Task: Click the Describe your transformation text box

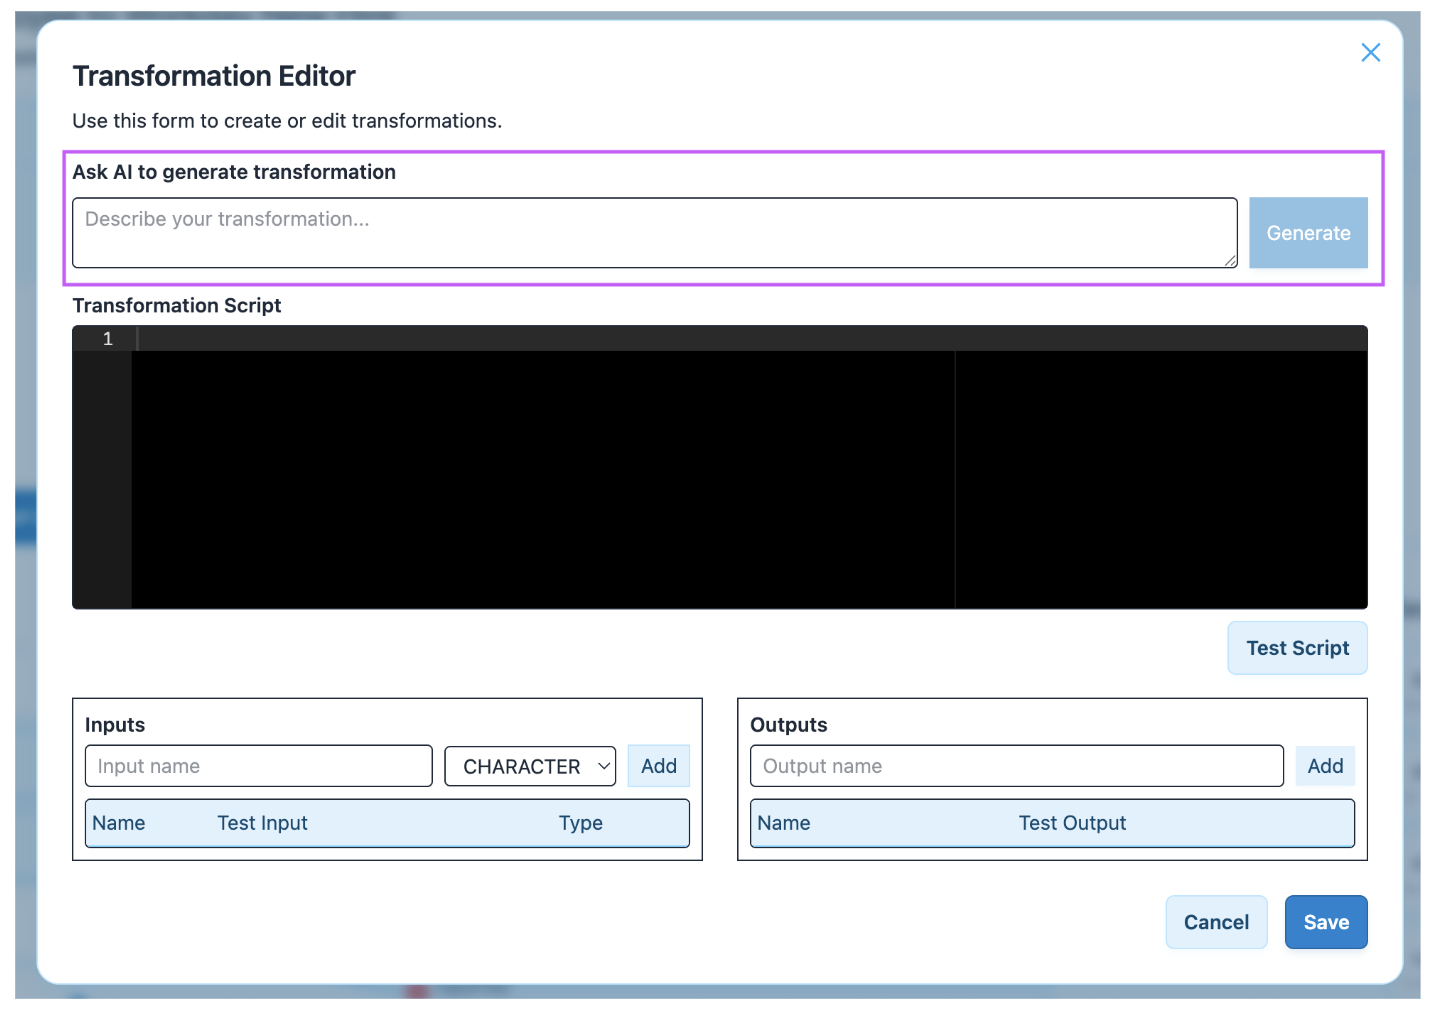Action: point(654,232)
